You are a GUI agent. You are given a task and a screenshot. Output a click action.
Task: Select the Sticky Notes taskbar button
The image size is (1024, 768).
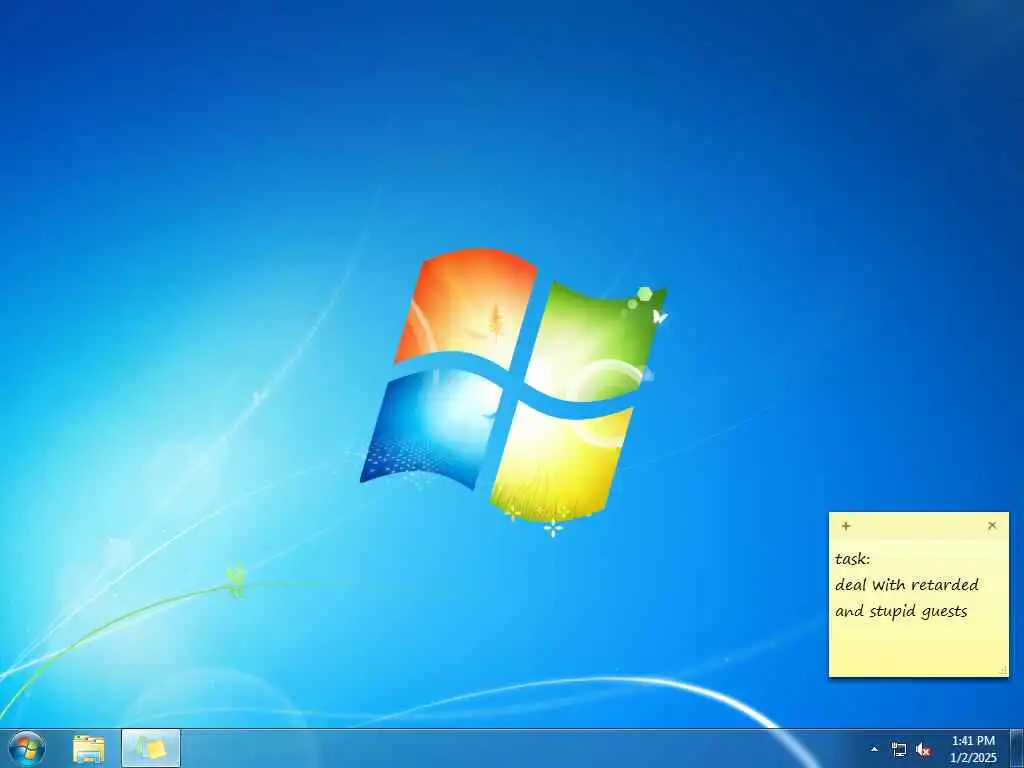[x=151, y=748]
